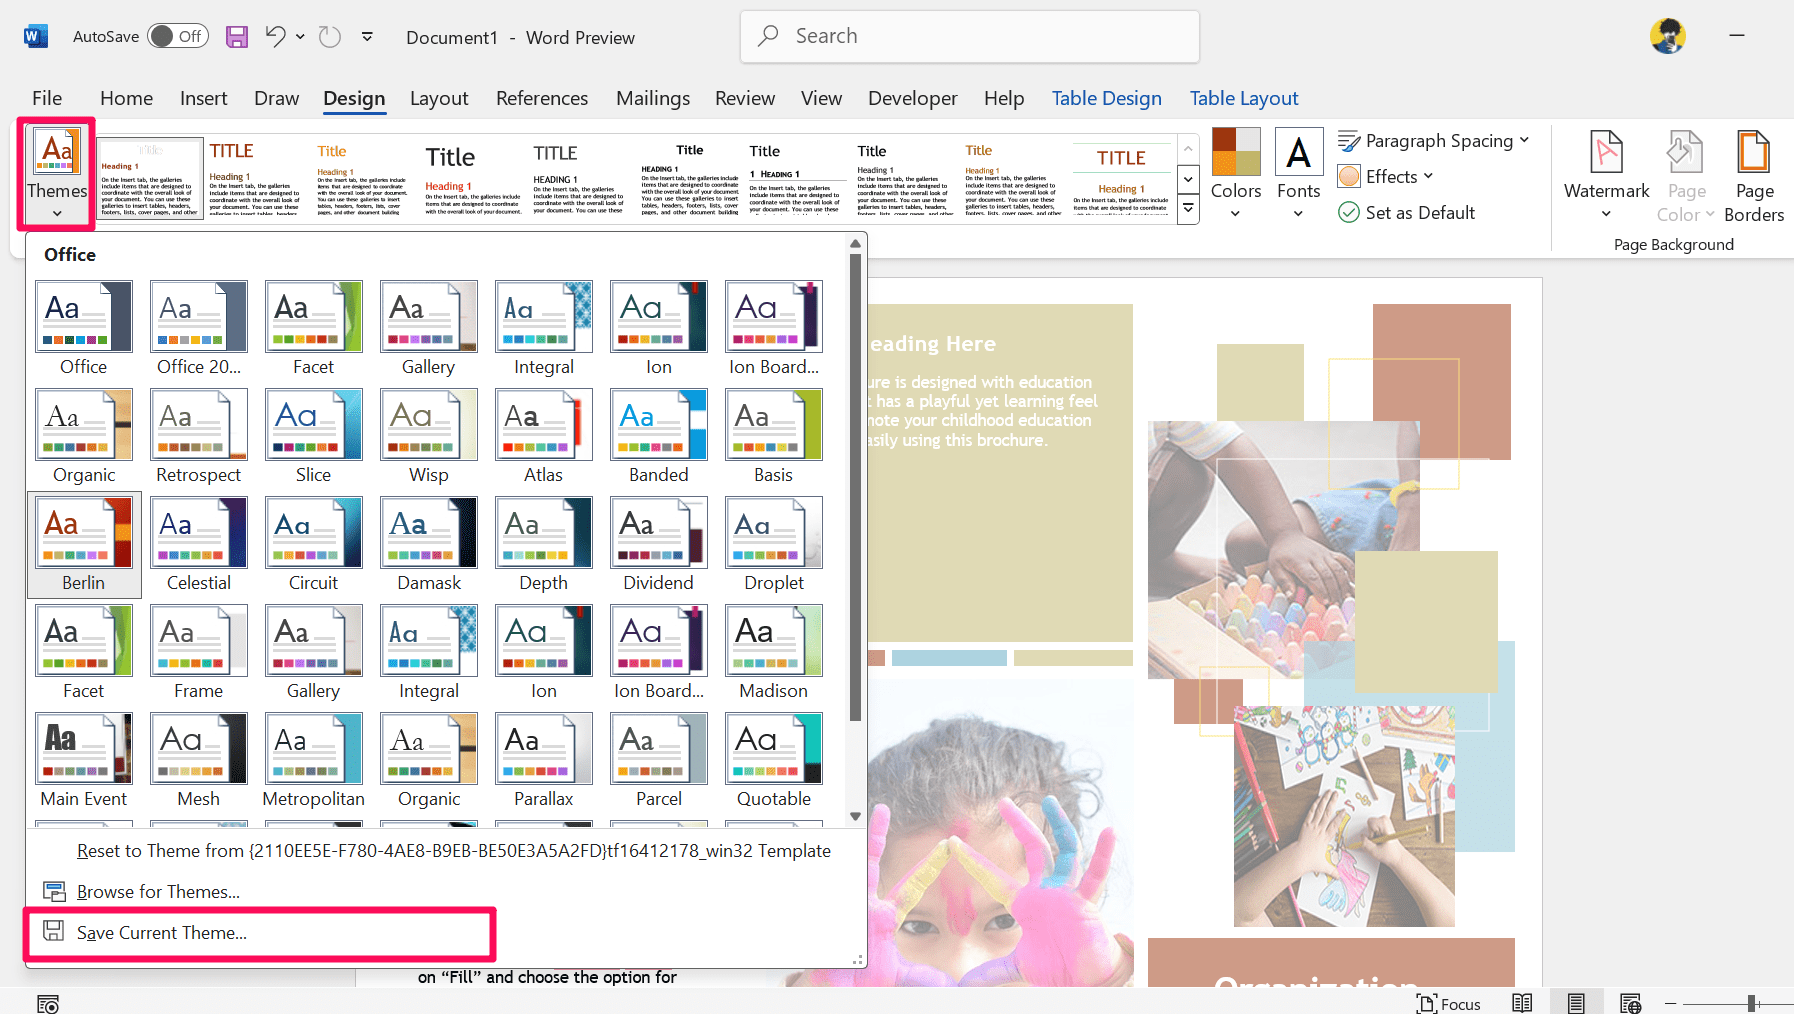Screen dimensions: 1794x1014
Task: Click the Word app logo
Action: [x=35, y=37]
